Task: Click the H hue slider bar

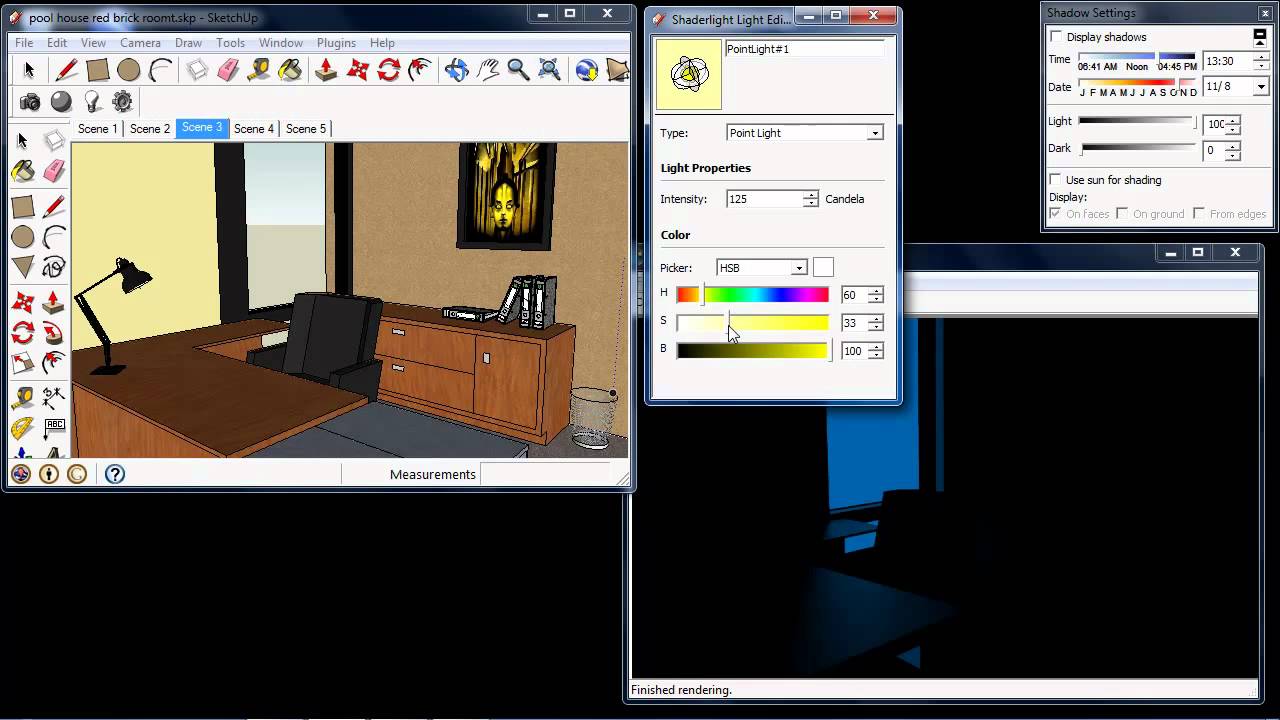Action: [753, 295]
